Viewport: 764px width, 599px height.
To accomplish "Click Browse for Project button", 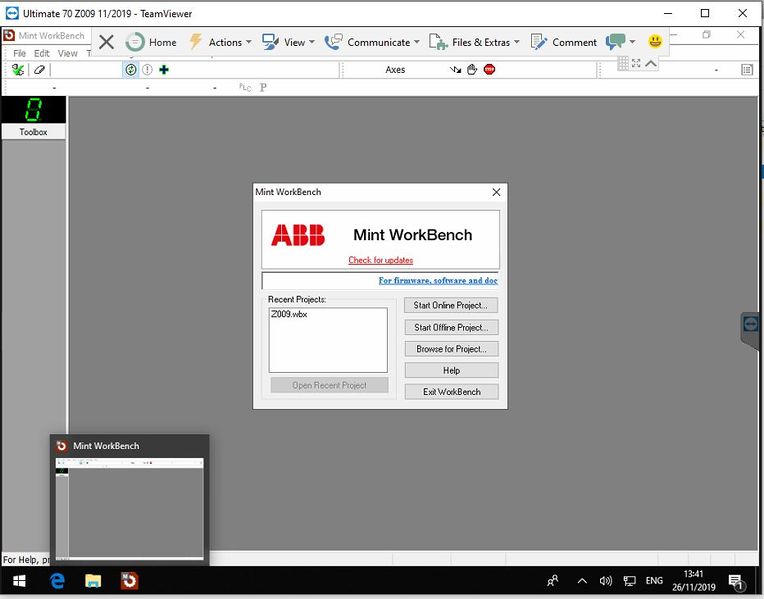I will [451, 349].
